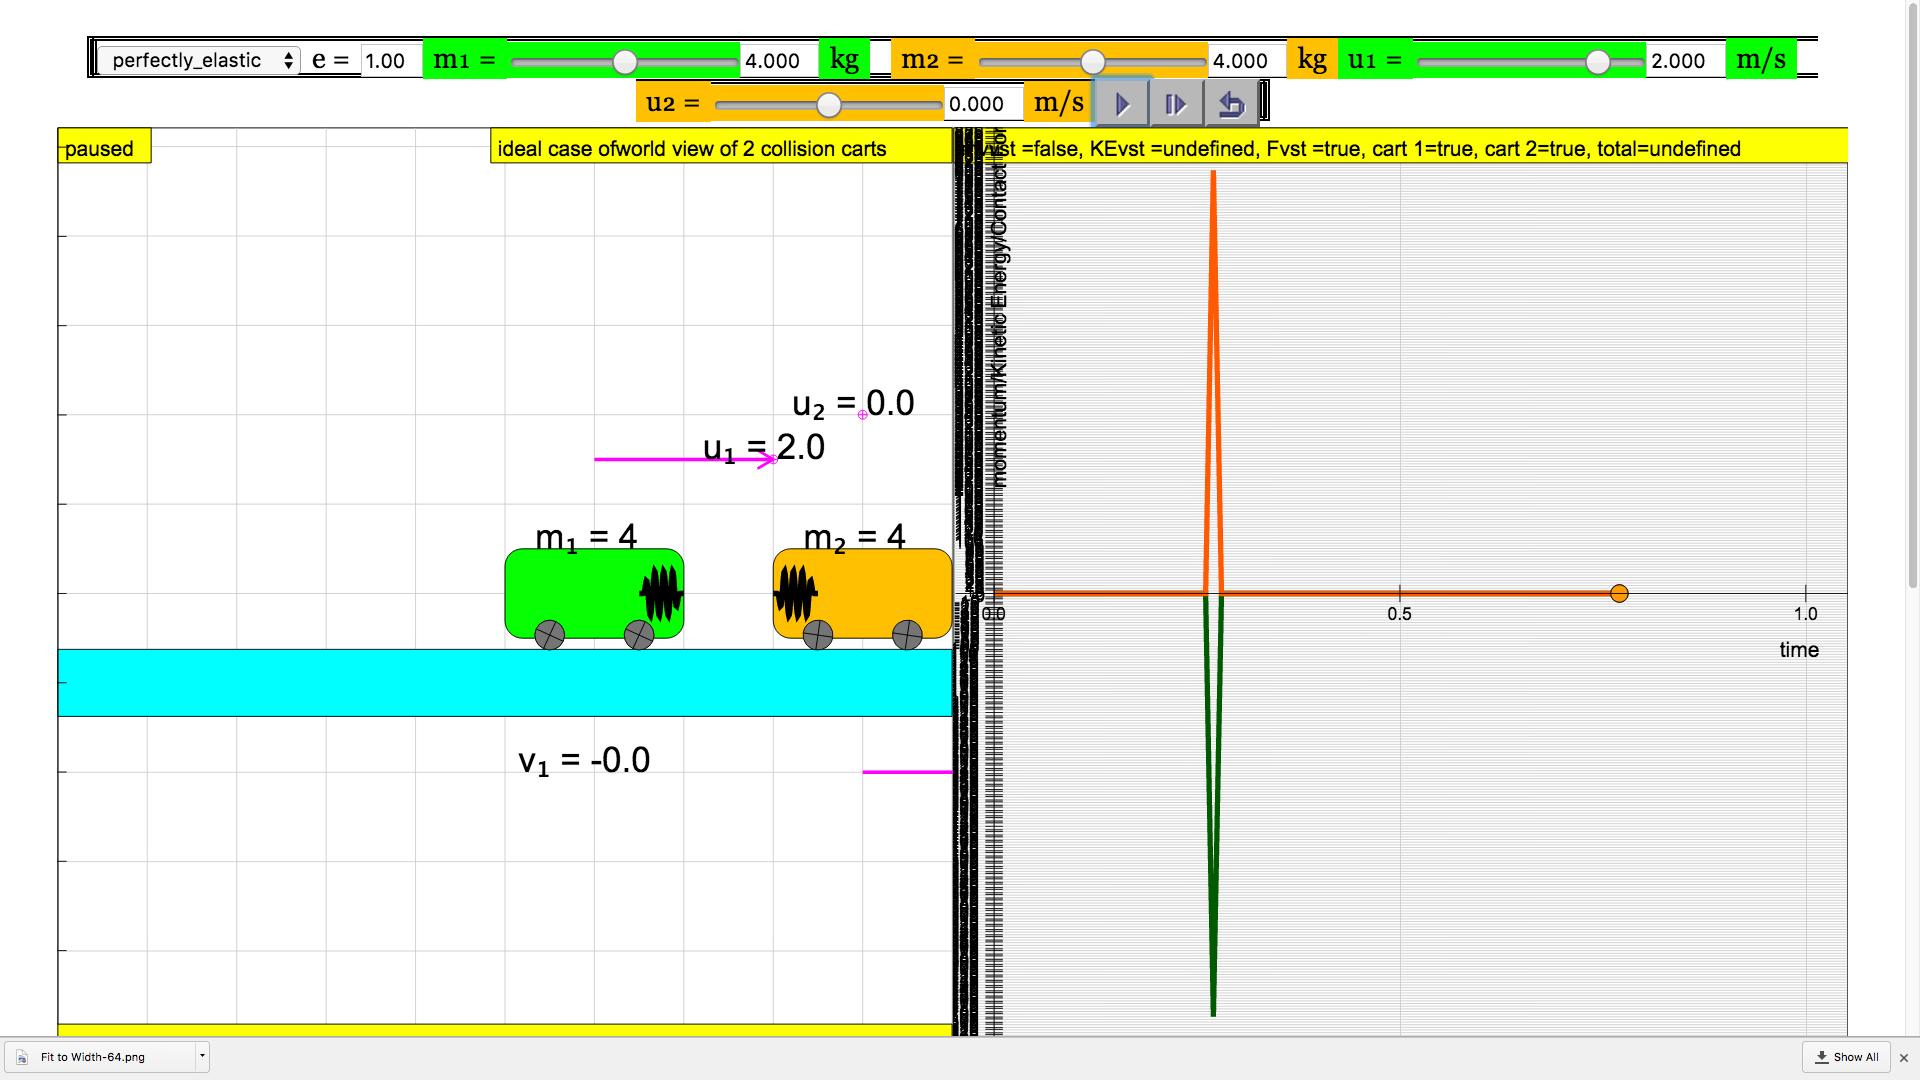Click the spring bumper on the orange cart
Screen dimensions: 1920x1080
point(796,594)
